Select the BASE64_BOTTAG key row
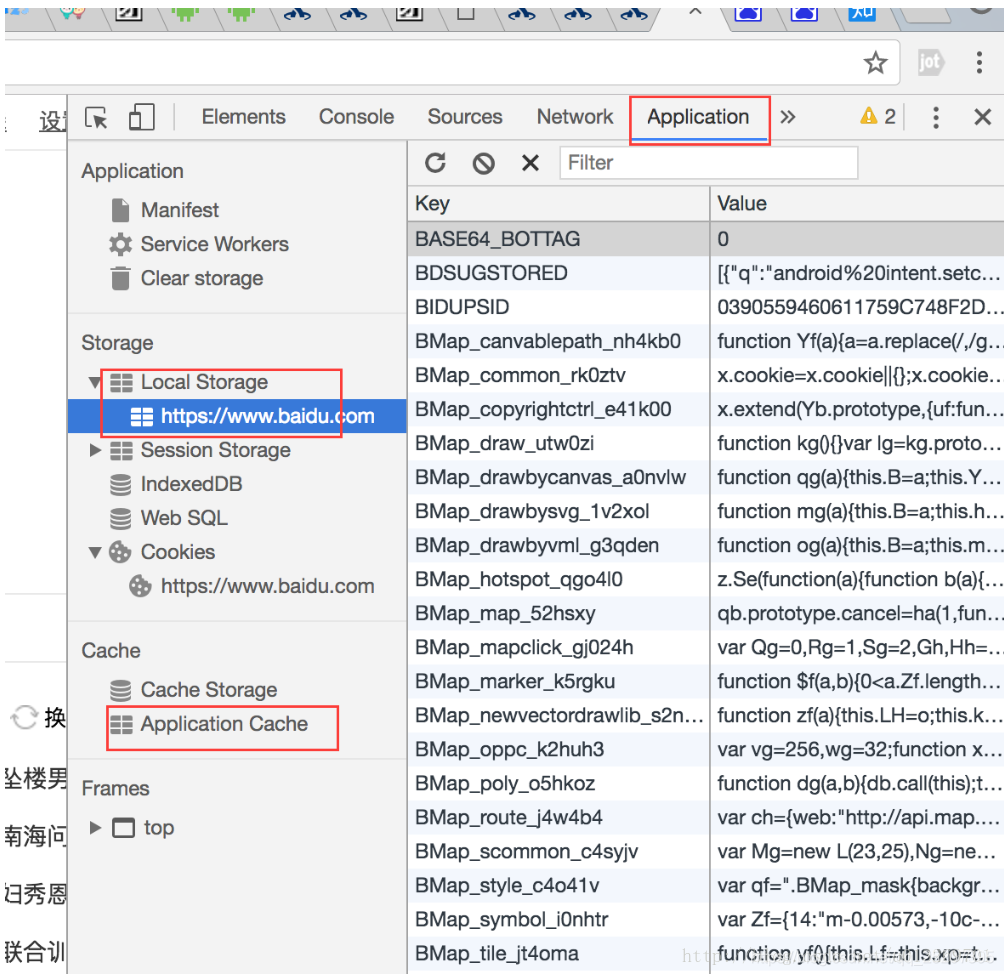Screen dimensions: 1004x976 coord(558,239)
